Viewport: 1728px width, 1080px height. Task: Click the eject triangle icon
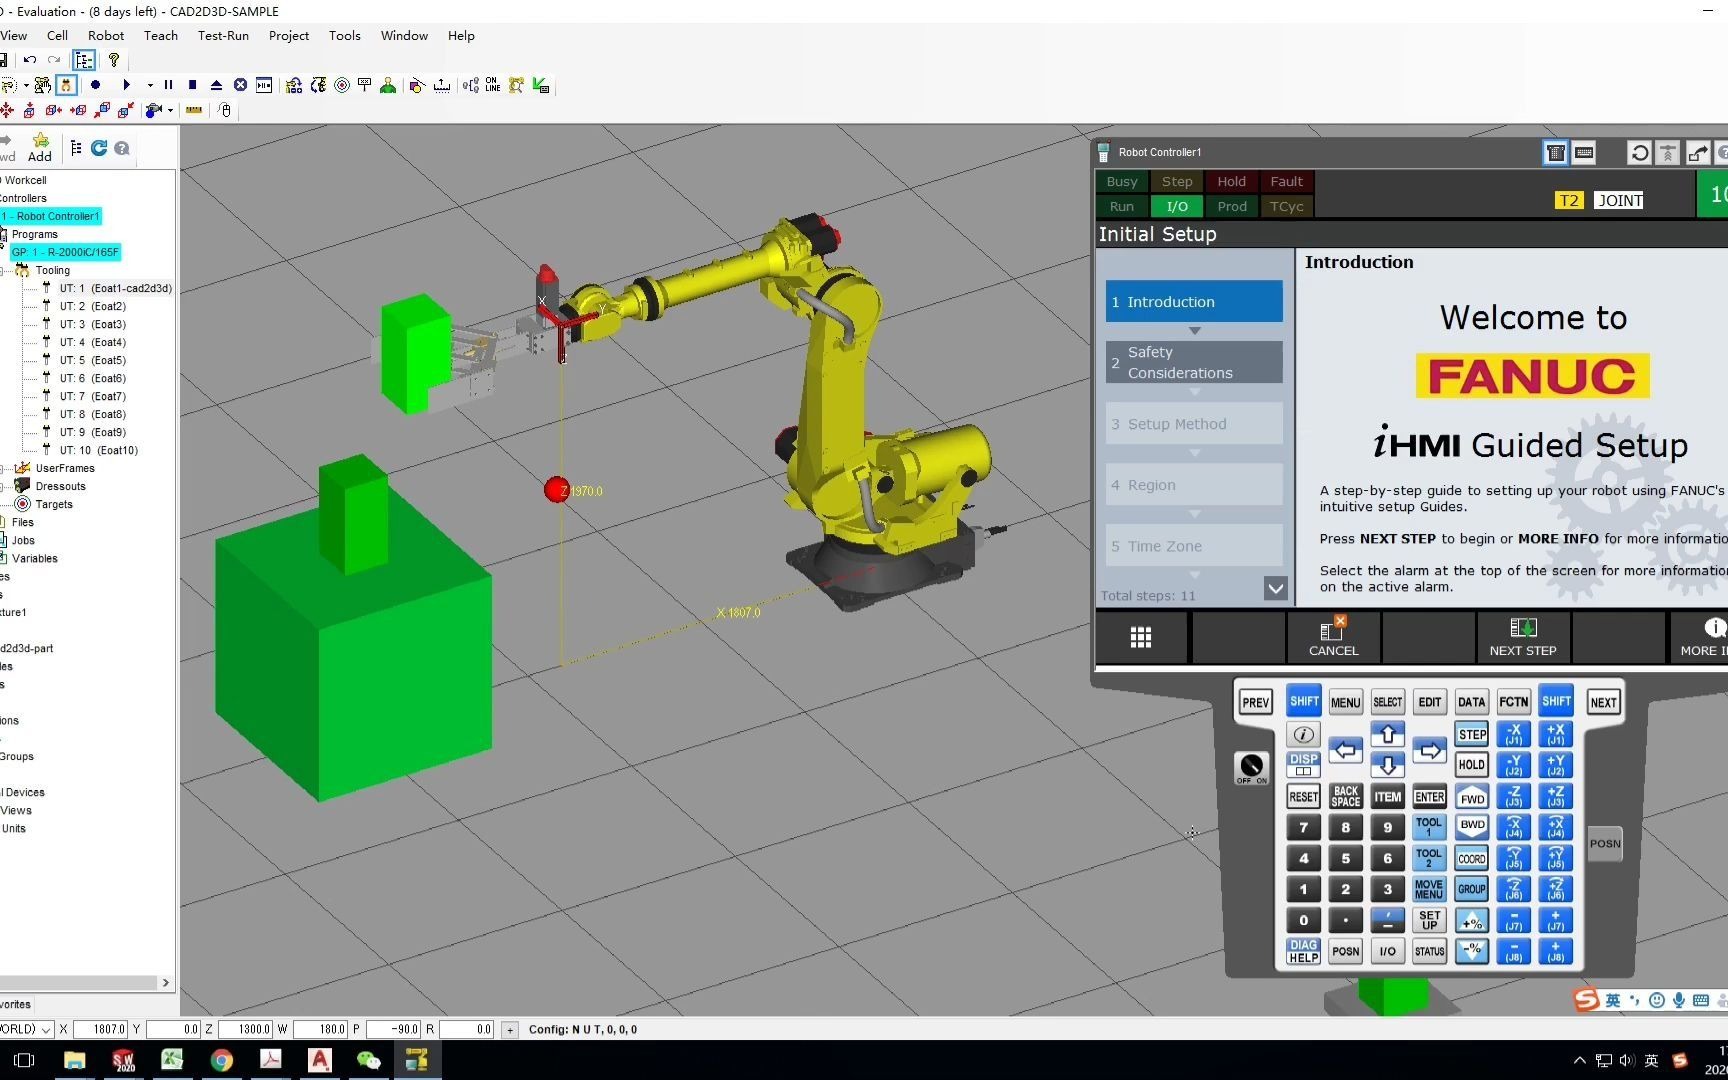(216, 85)
